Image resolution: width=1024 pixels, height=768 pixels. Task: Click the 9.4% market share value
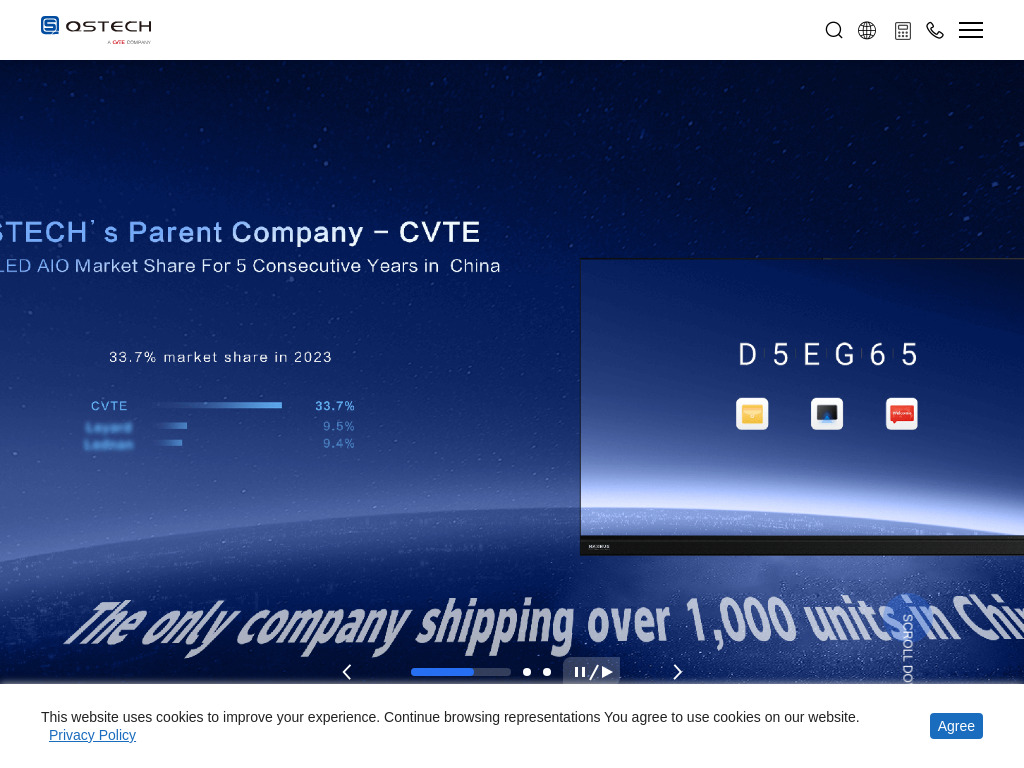(x=338, y=444)
